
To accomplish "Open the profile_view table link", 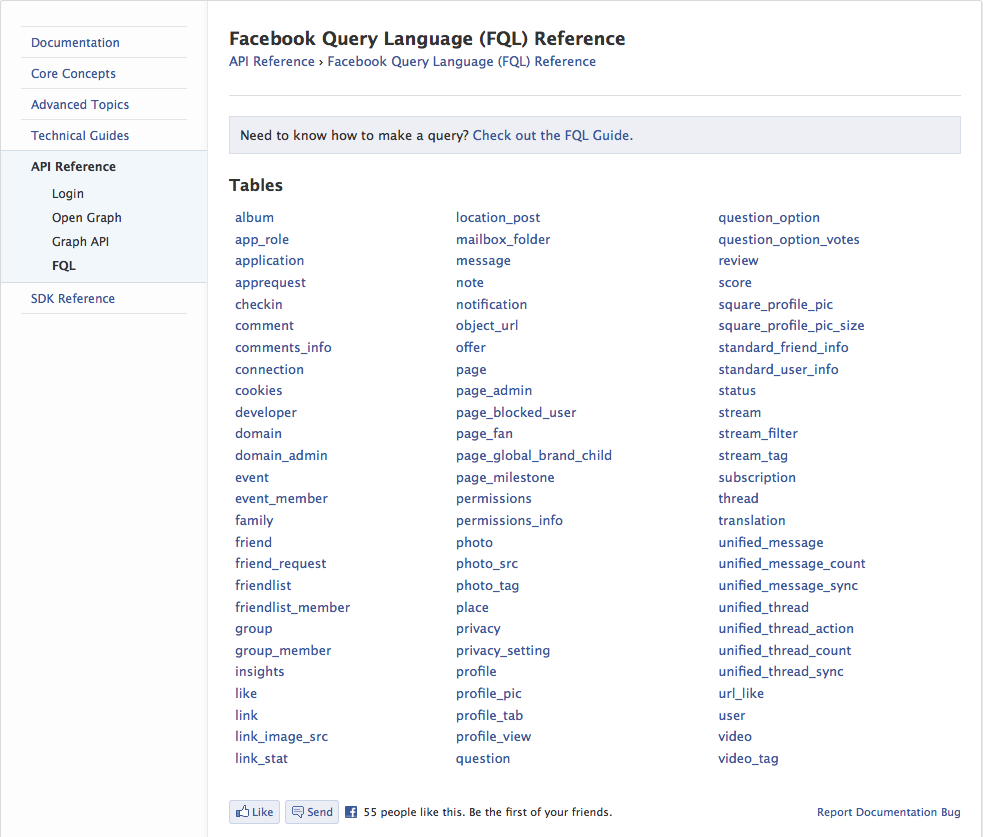I will pos(493,737).
